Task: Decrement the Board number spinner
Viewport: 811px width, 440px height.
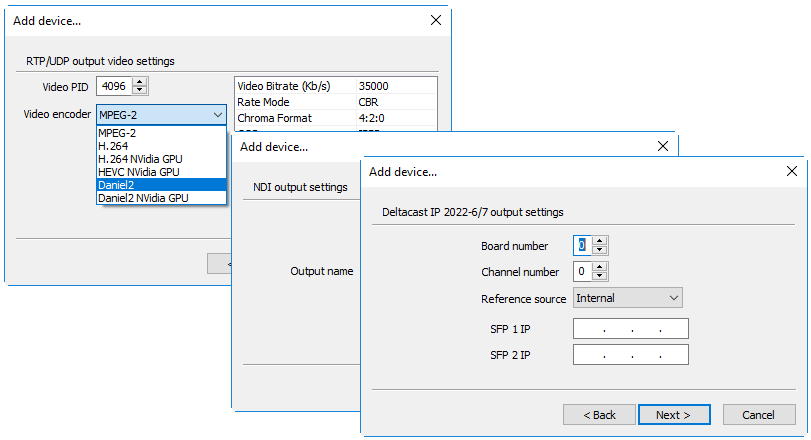Action: click(599, 250)
